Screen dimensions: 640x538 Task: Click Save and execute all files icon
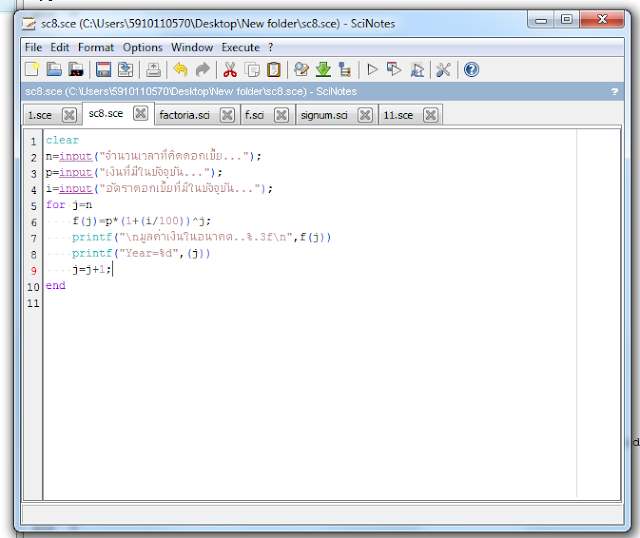pos(417,69)
